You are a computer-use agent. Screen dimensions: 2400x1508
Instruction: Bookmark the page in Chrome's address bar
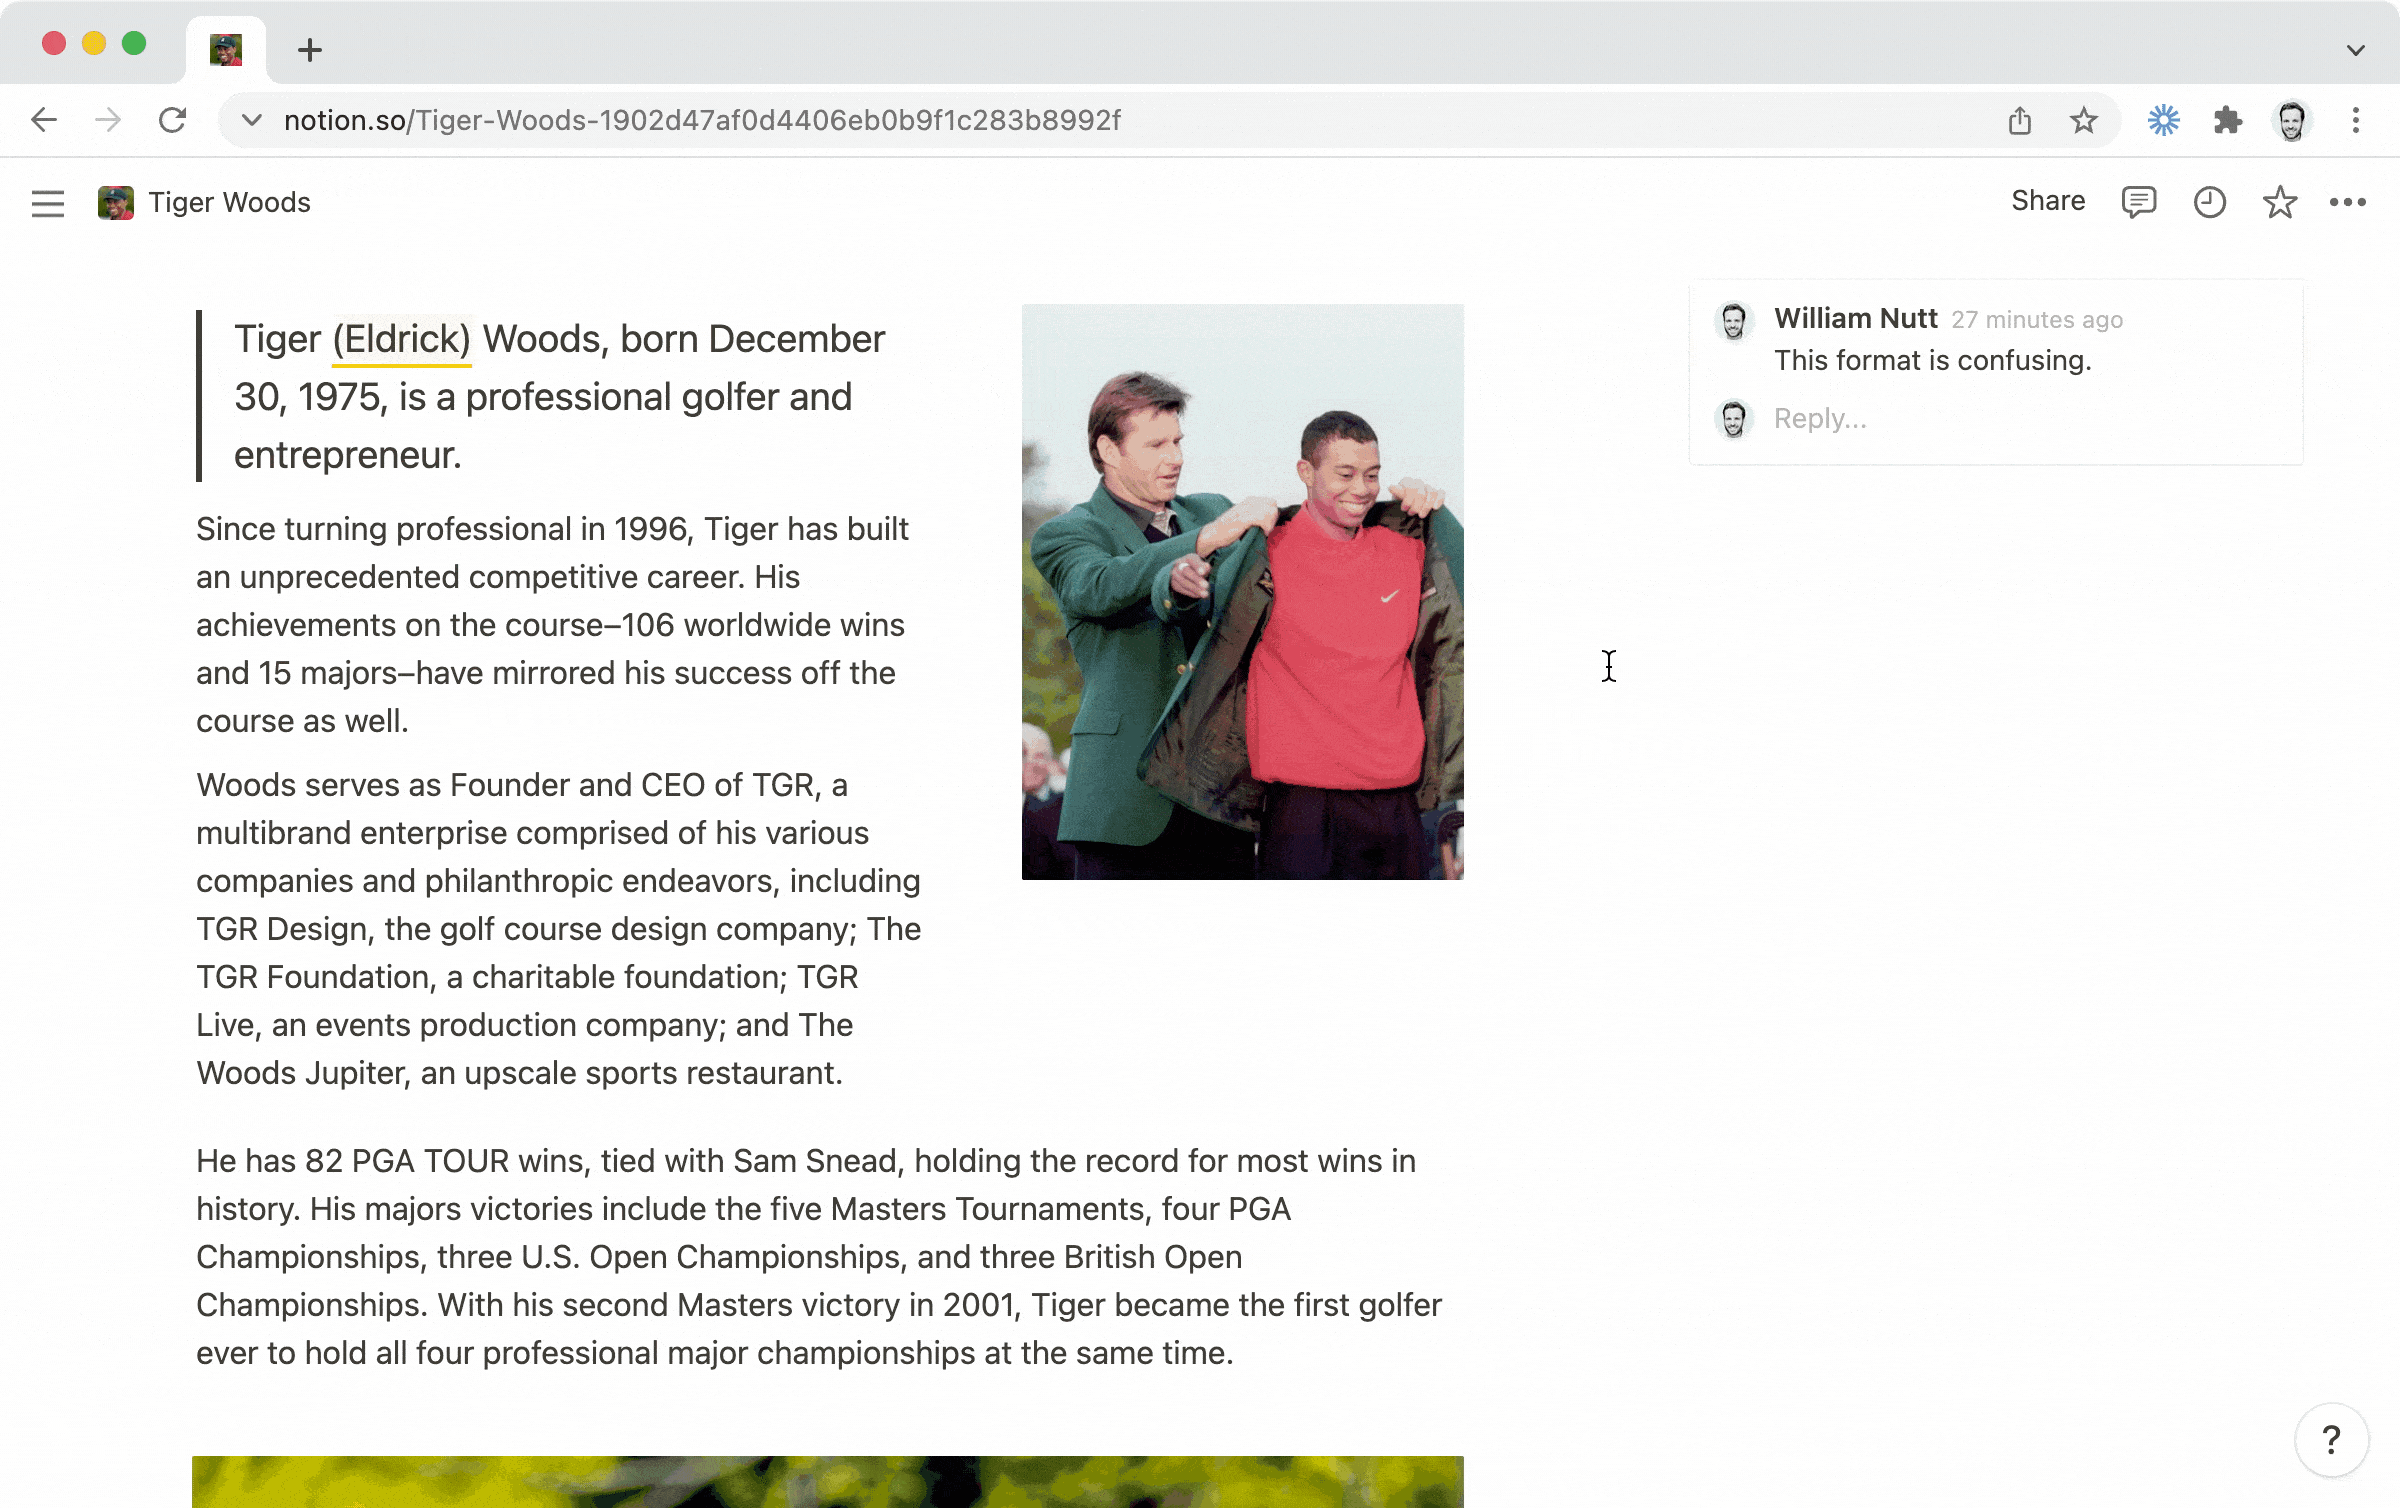coord(2083,120)
